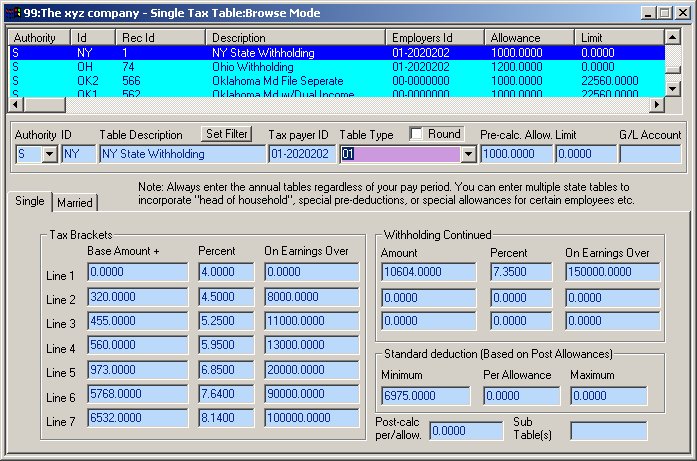Click the Line 1 Percent field
This screenshot has width=697, height=461.
click(x=225, y=272)
